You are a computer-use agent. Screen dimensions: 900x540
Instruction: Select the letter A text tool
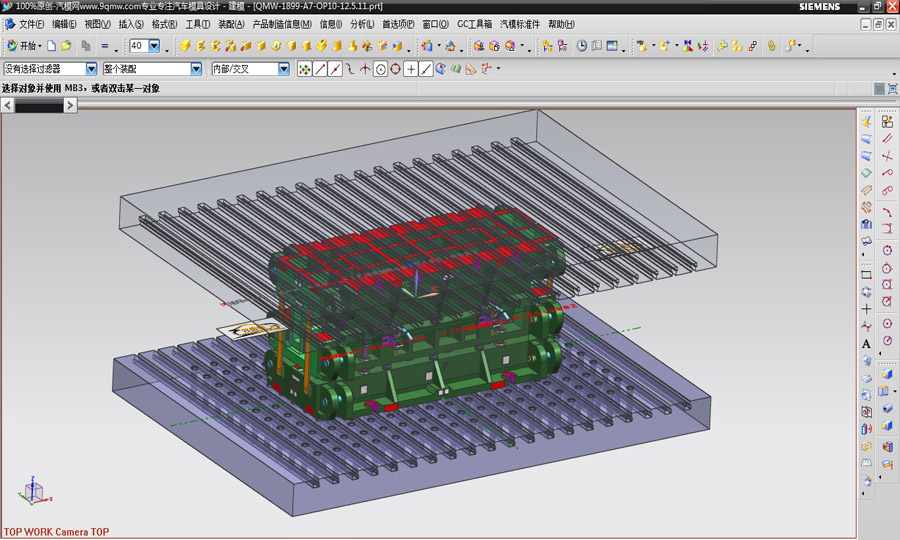point(866,343)
